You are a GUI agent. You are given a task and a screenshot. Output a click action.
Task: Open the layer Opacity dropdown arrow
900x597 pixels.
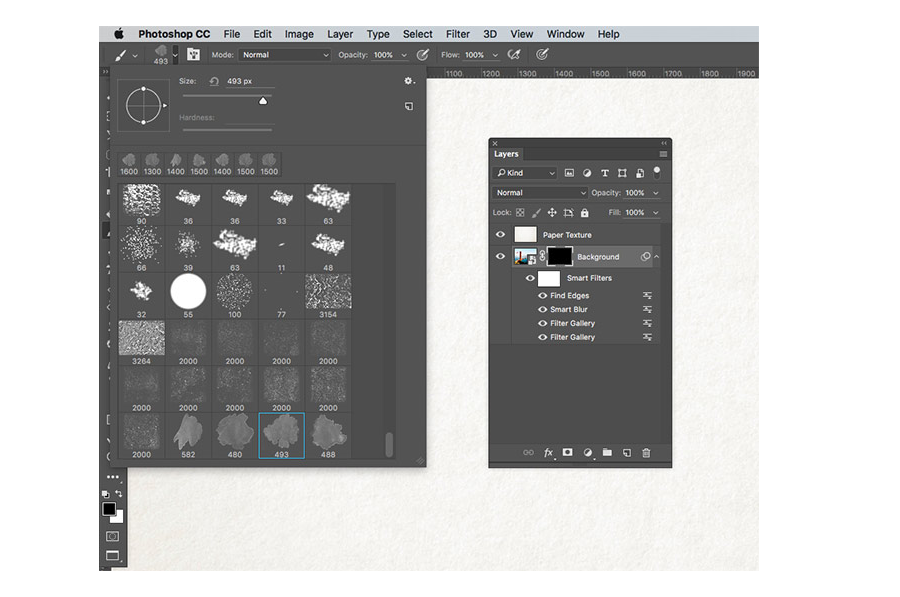[655, 193]
